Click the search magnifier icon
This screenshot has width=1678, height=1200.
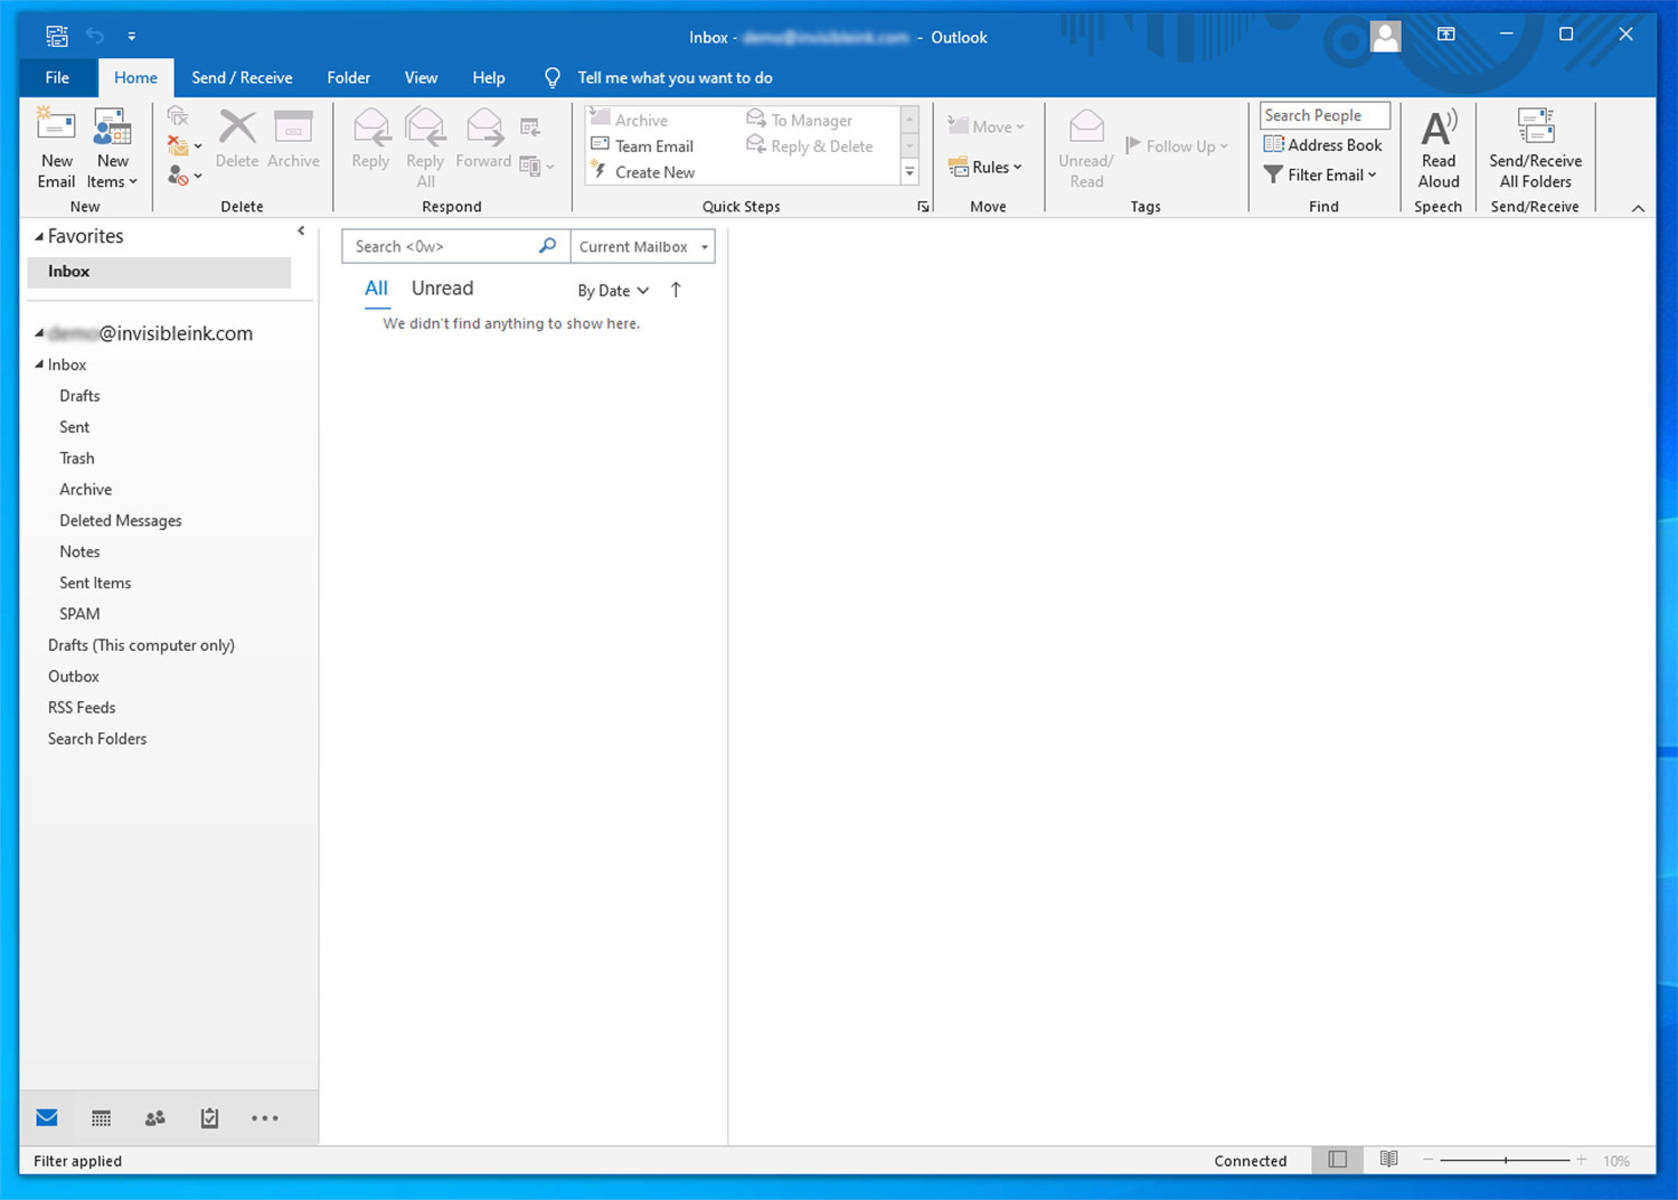[547, 246]
